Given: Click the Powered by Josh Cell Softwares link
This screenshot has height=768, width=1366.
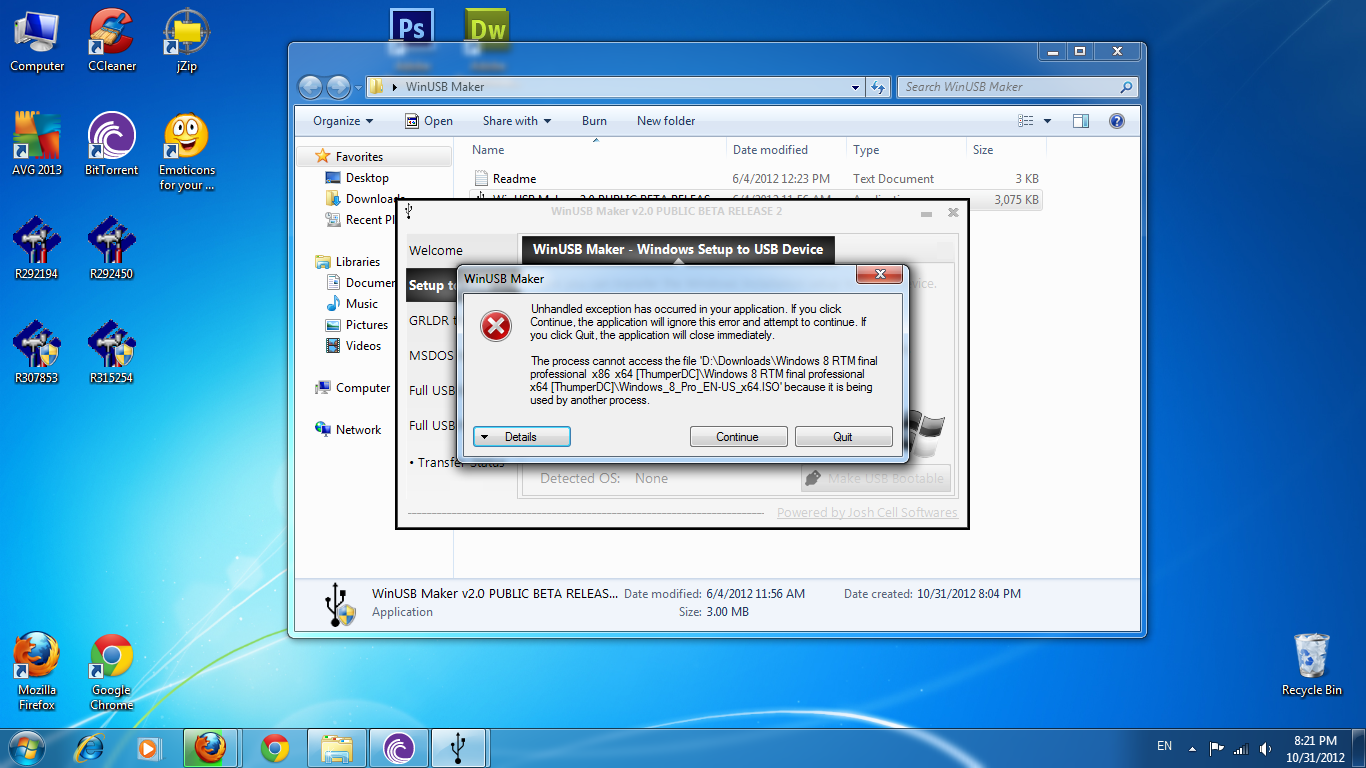Looking at the screenshot, I should [x=867, y=513].
